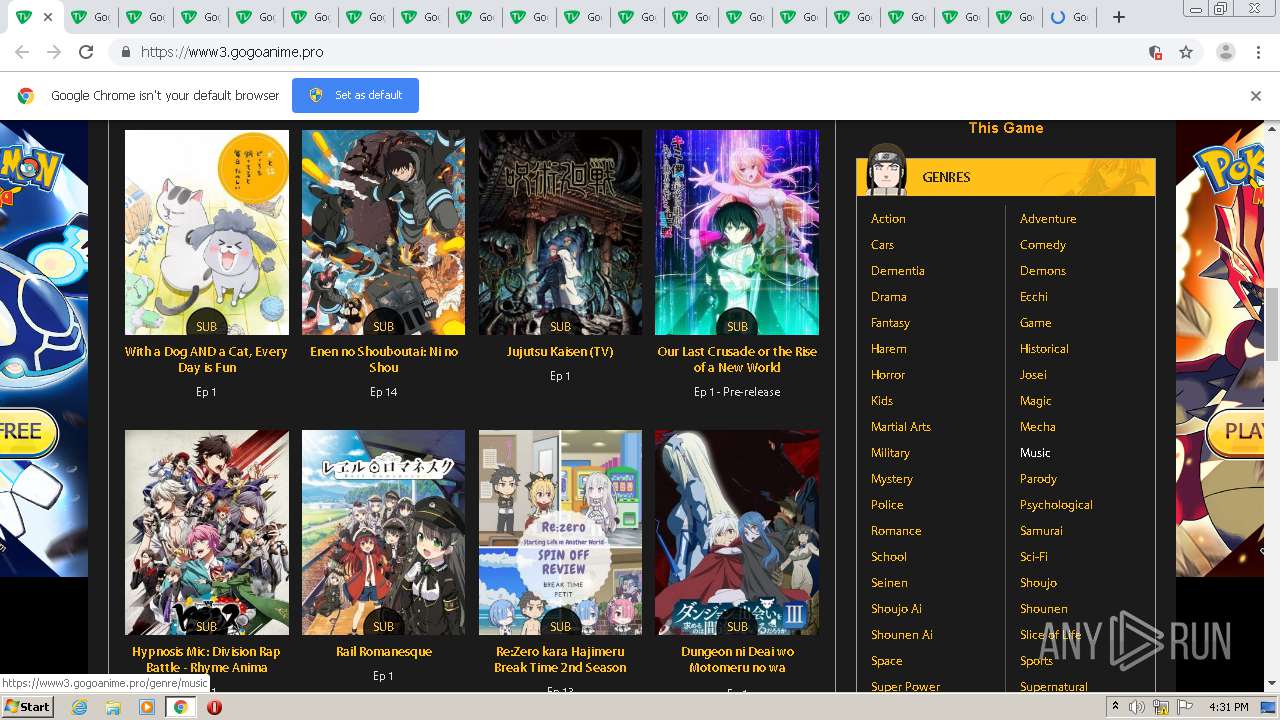Select the Sci-Fi genre
Image resolution: width=1280 pixels, height=720 pixels.
point(1034,557)
